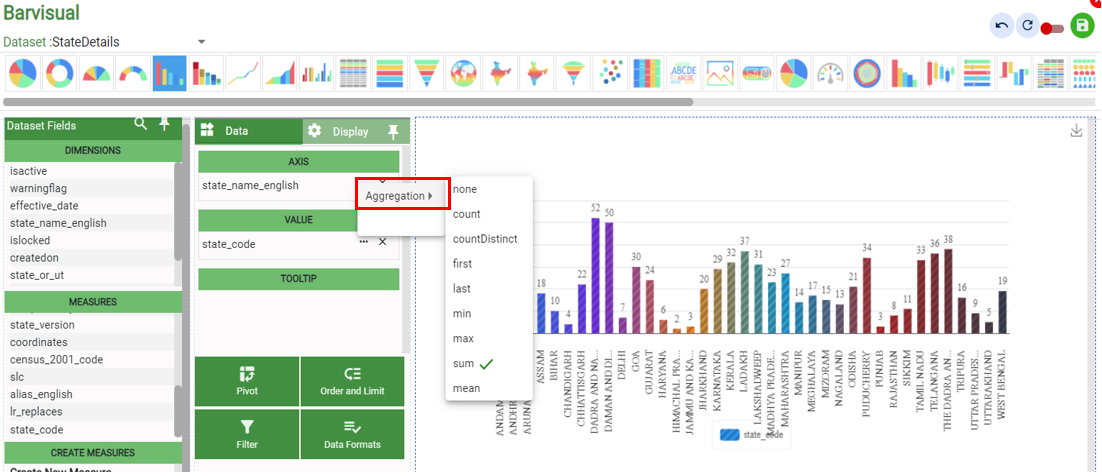1102x476 pixels.
Task: Click the Order and Limit button
Action: pos(352,381)
